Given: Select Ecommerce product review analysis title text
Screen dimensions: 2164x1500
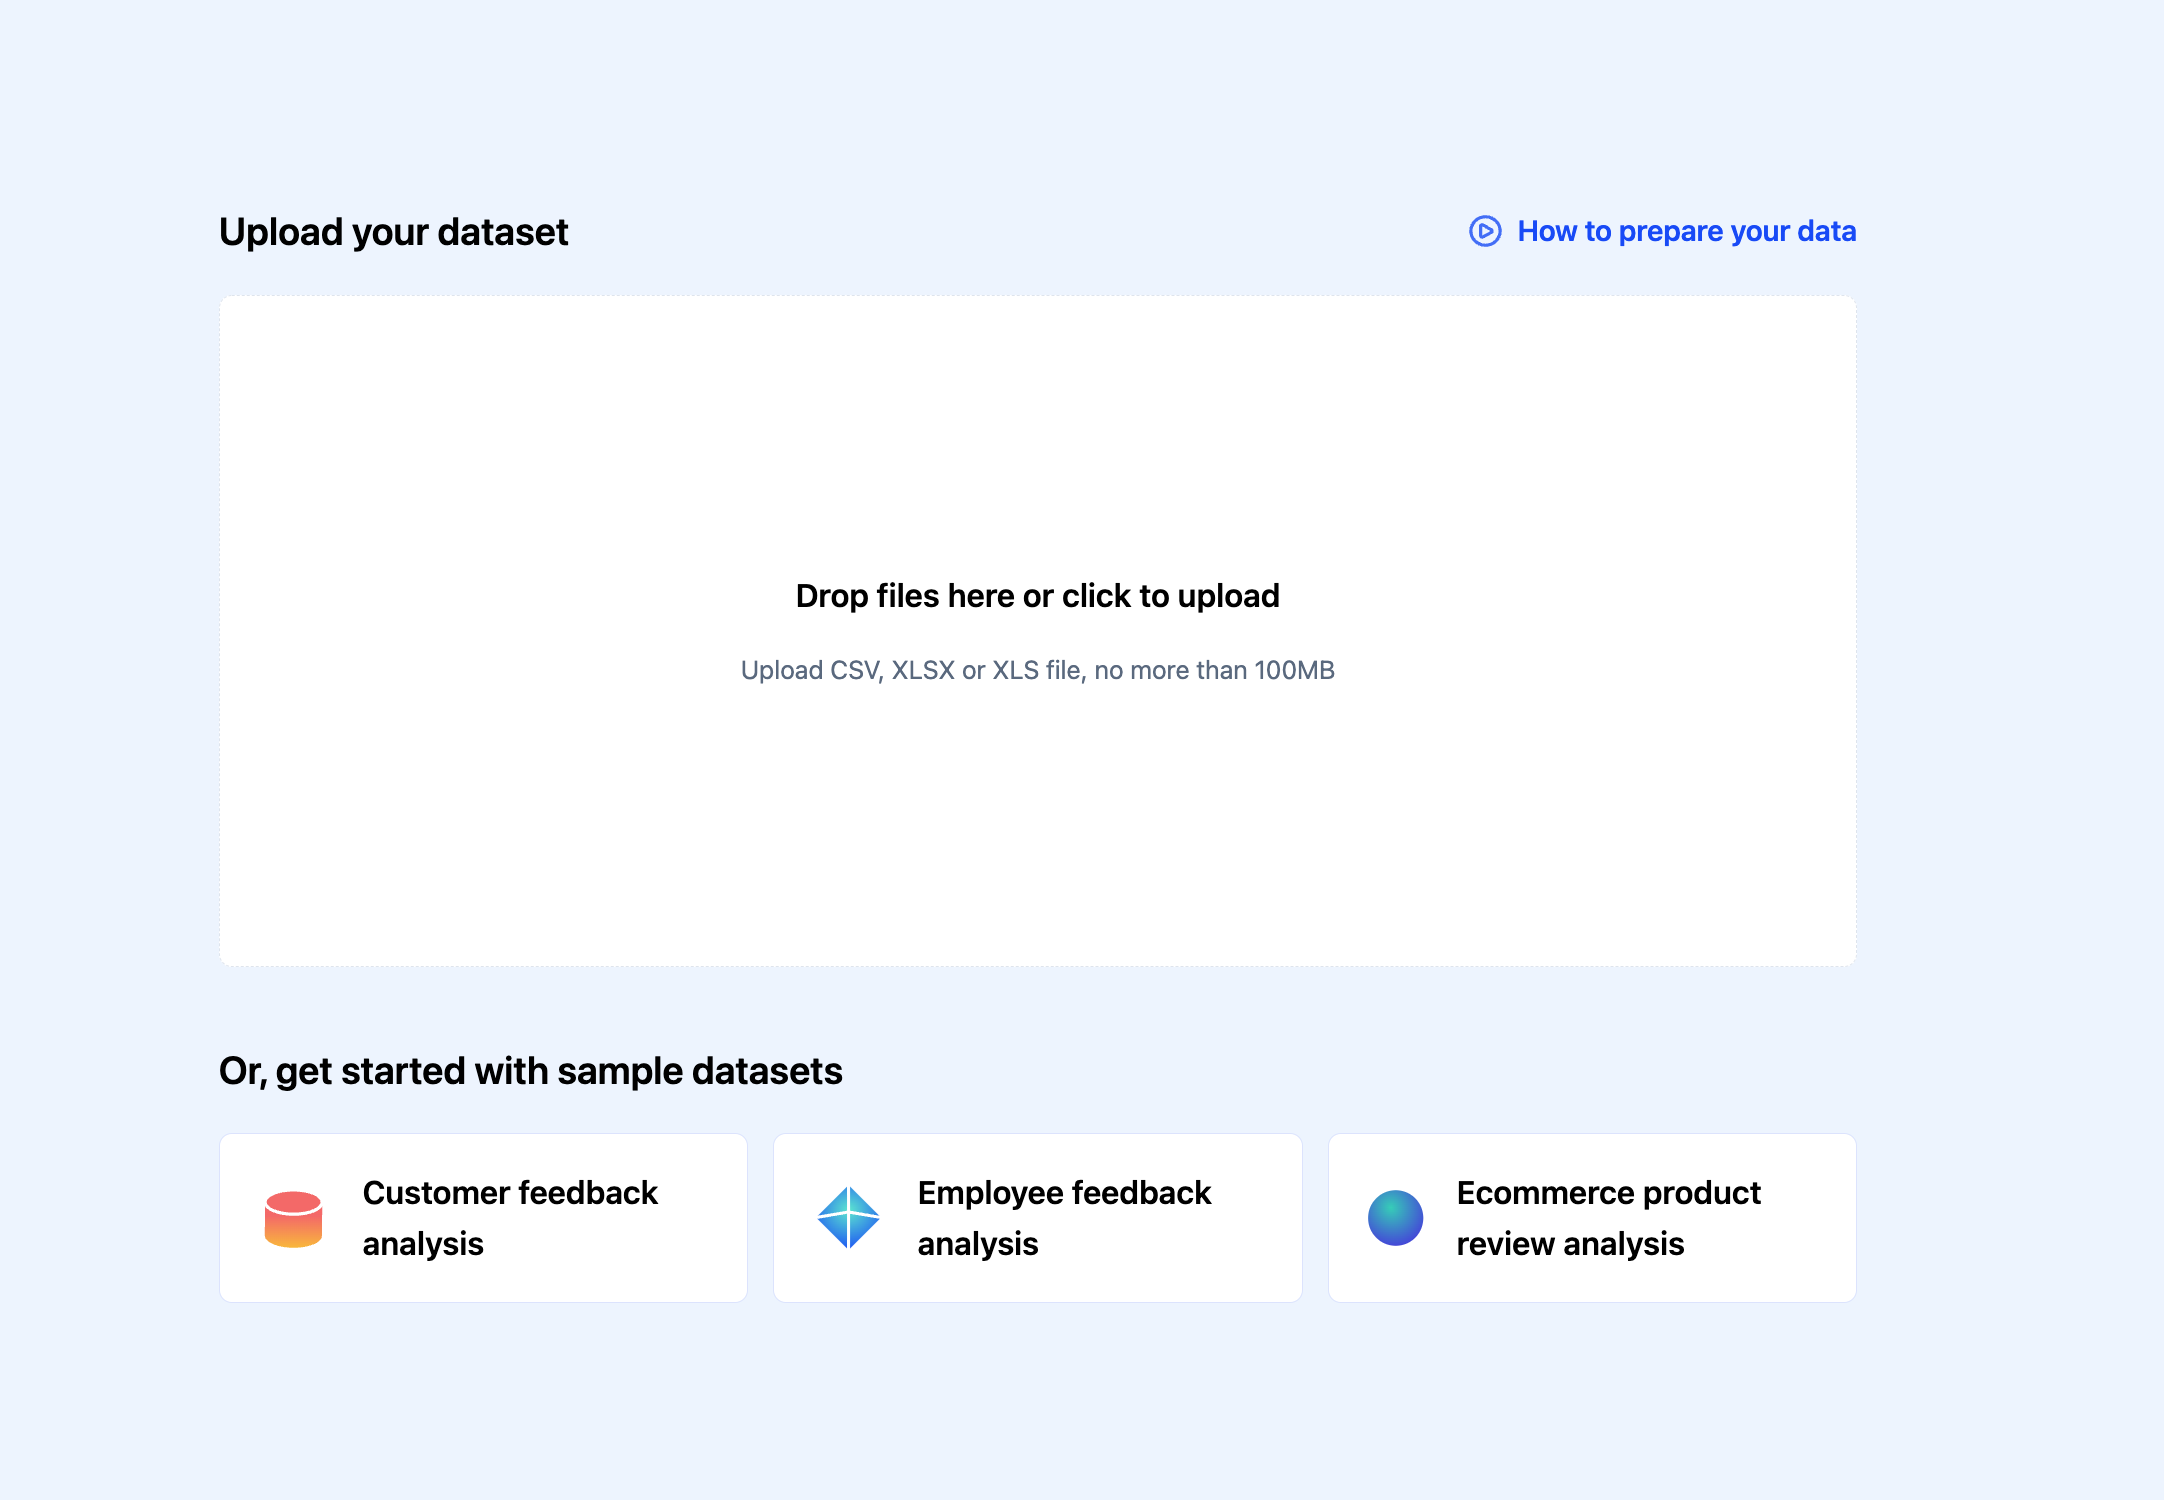Looking at the screenshot, I should click(1608, 1193).
